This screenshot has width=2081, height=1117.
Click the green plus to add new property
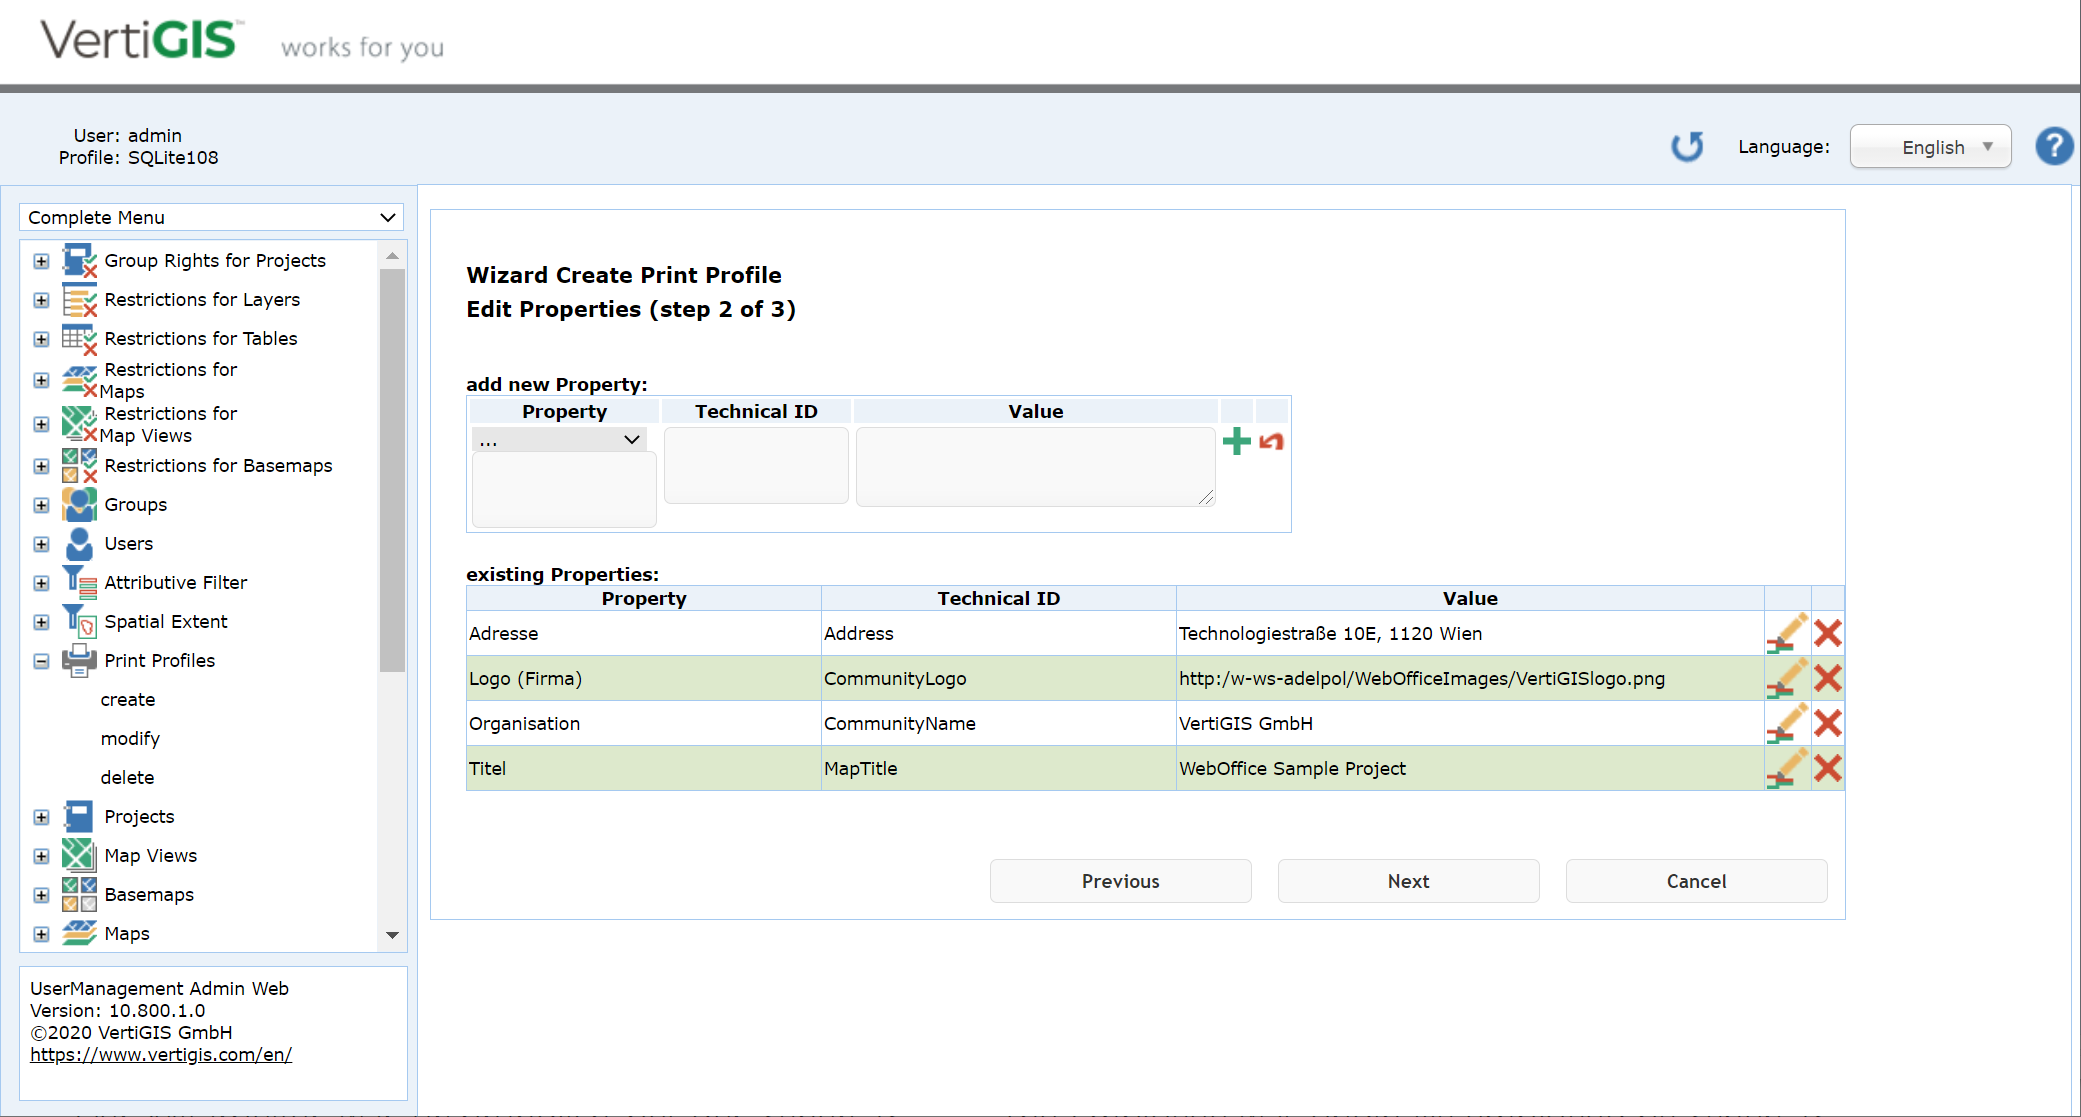[x=1236, y=440]
